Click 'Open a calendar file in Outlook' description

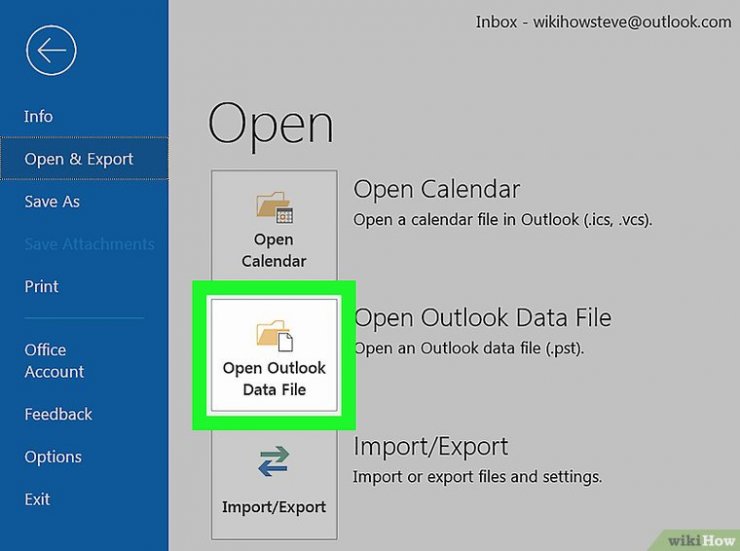click(503, 220)
